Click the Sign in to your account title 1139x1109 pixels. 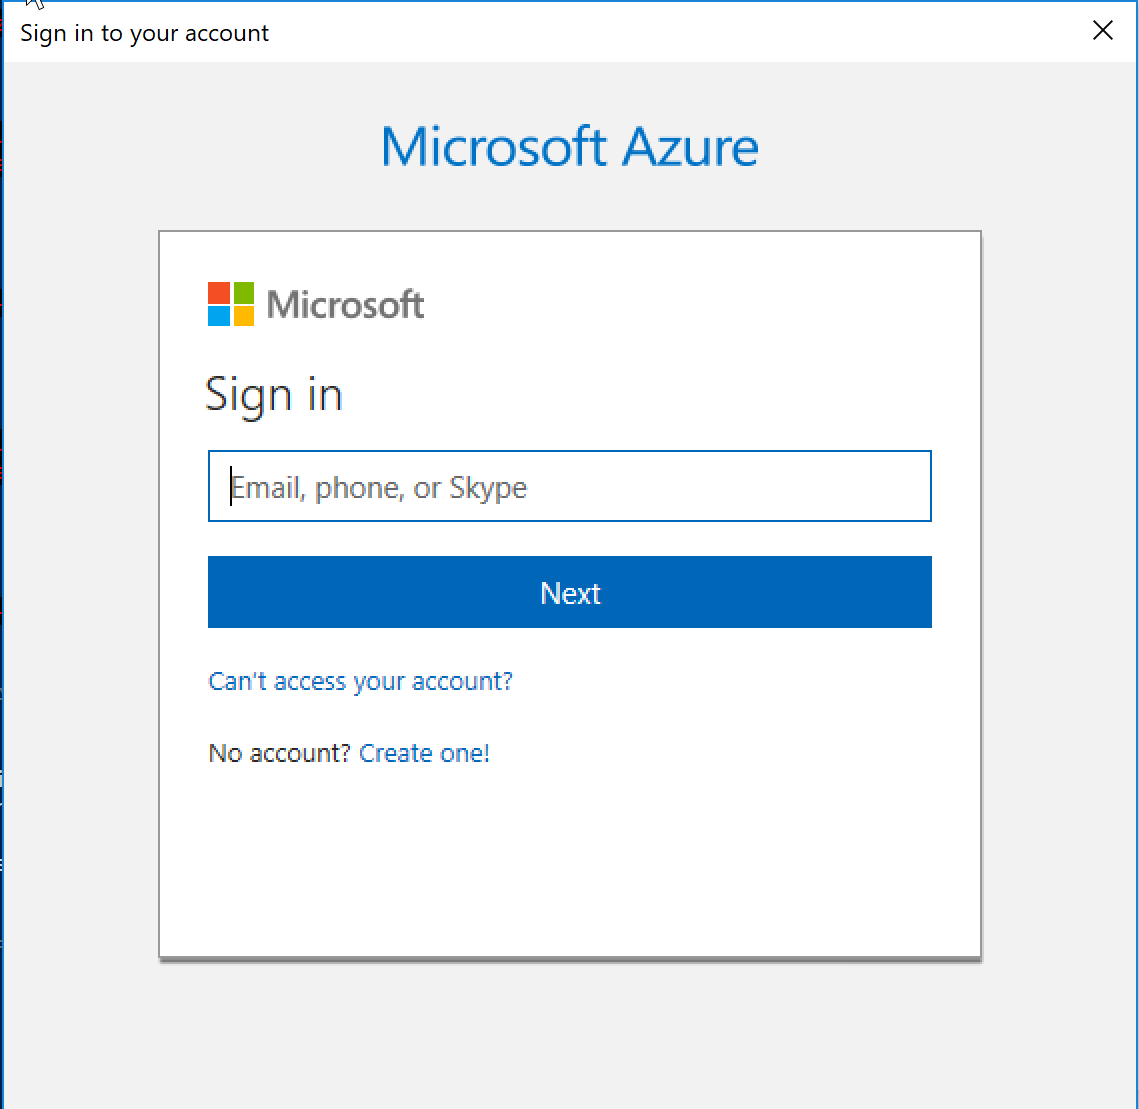coord(145,33)
